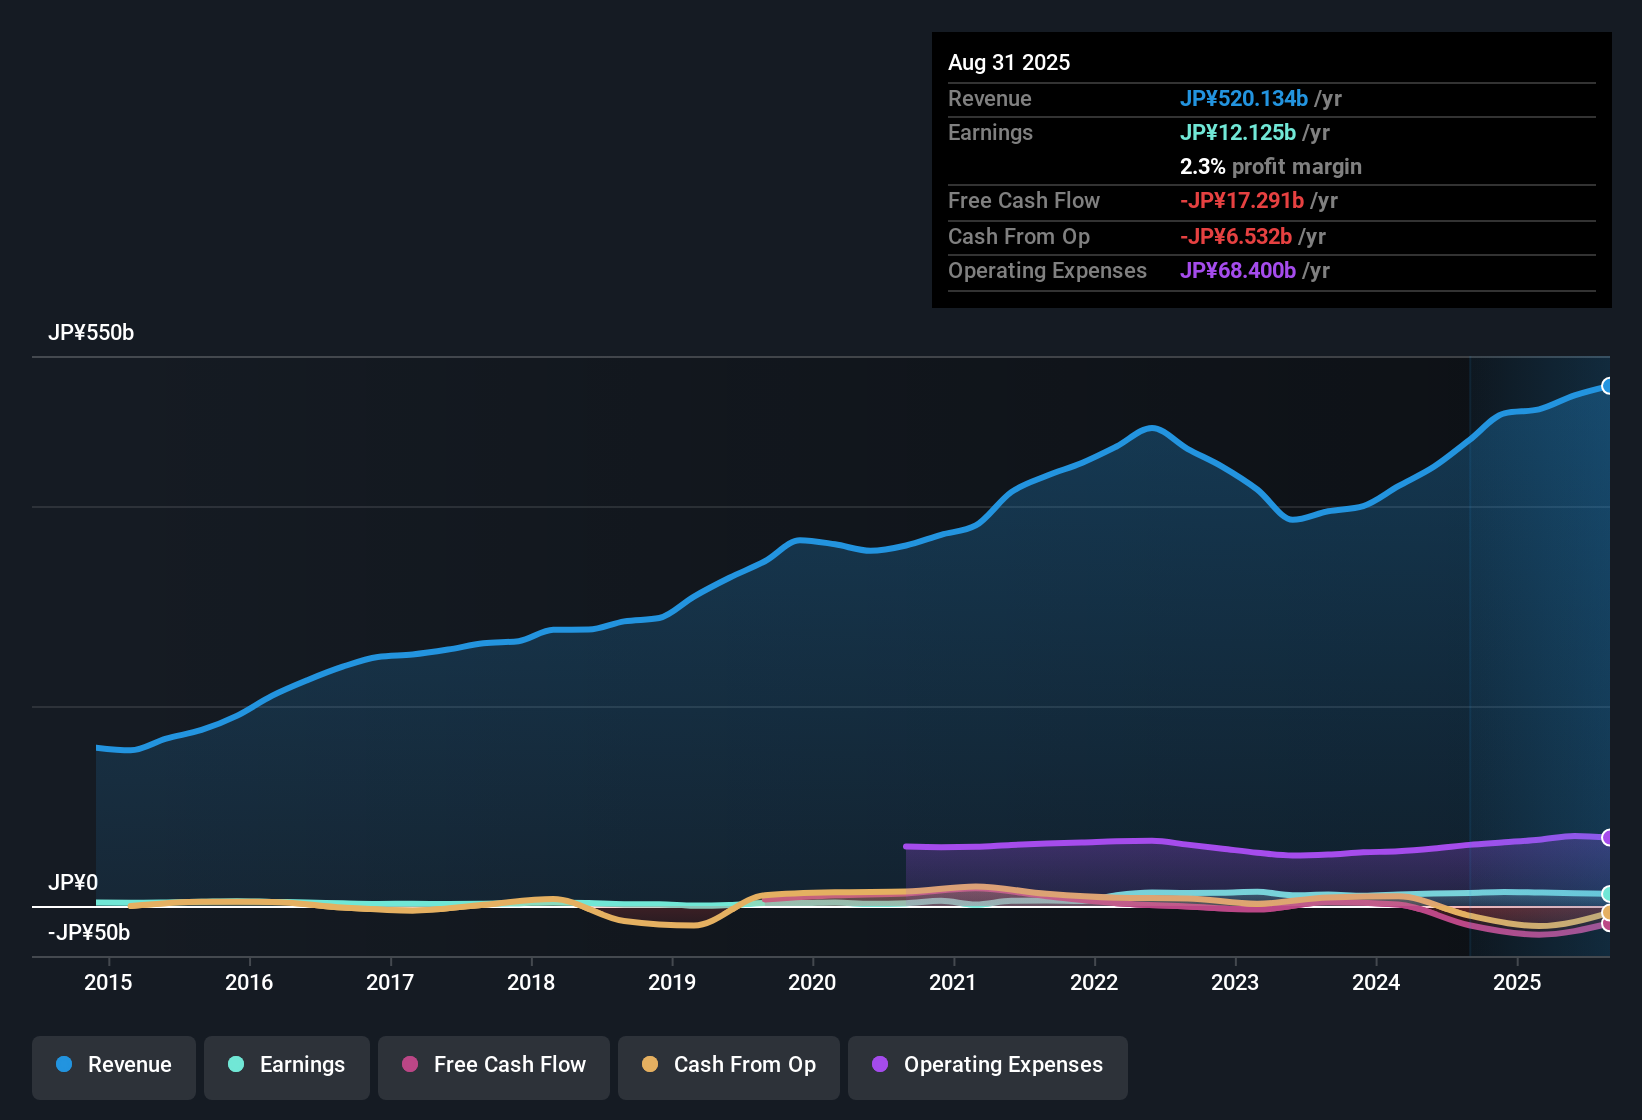
Task: Click the blue Revenue legend dot
Action: click(x=64, y=1065)
